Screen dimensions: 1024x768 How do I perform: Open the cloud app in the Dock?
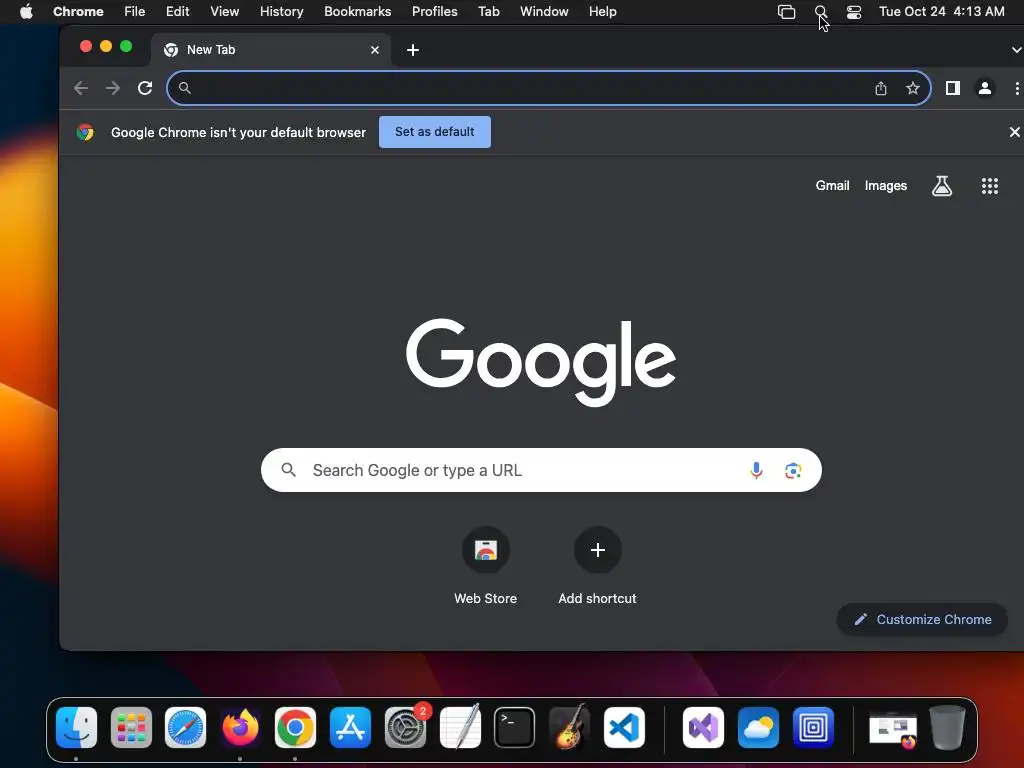[758, 728]
